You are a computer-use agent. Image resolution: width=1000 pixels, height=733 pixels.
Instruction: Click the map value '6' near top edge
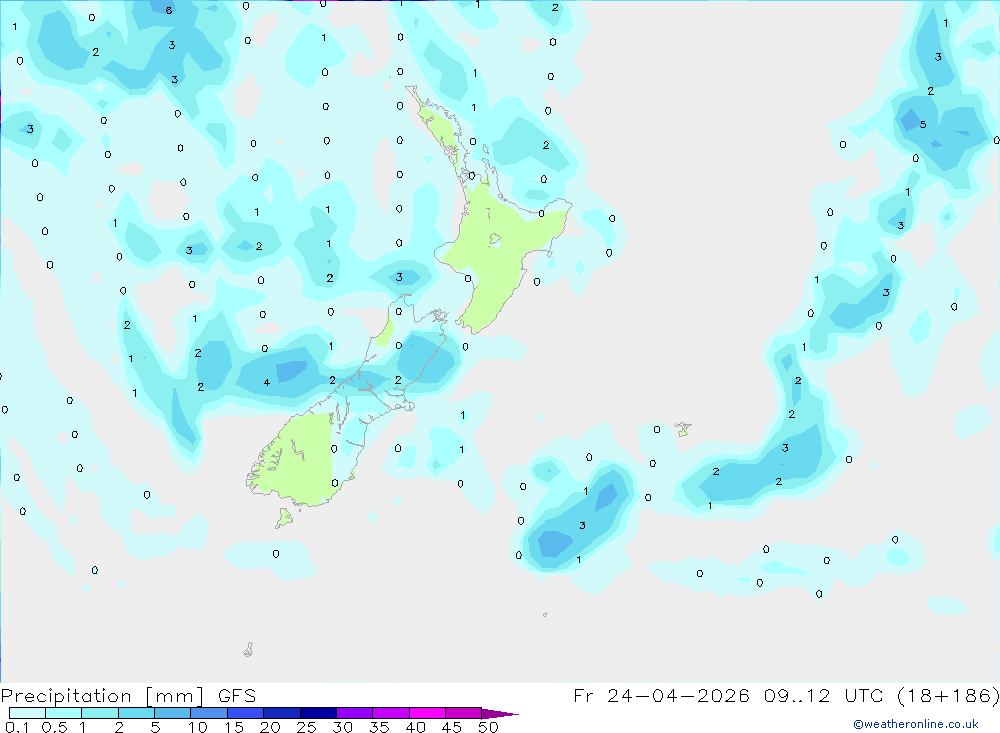coord(169,10)
